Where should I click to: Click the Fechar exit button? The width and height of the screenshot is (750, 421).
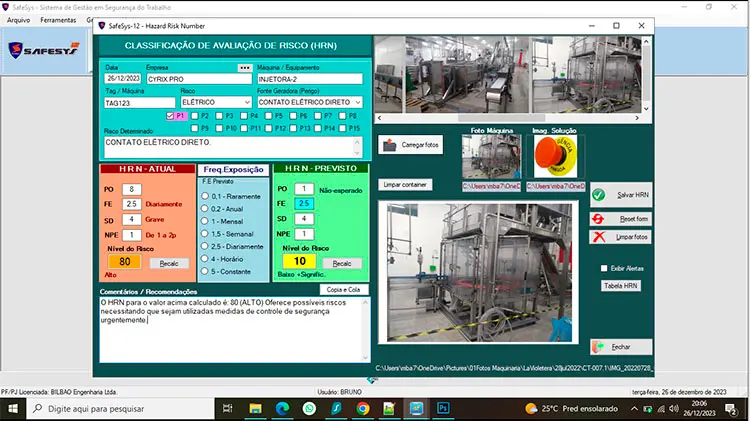620,347
